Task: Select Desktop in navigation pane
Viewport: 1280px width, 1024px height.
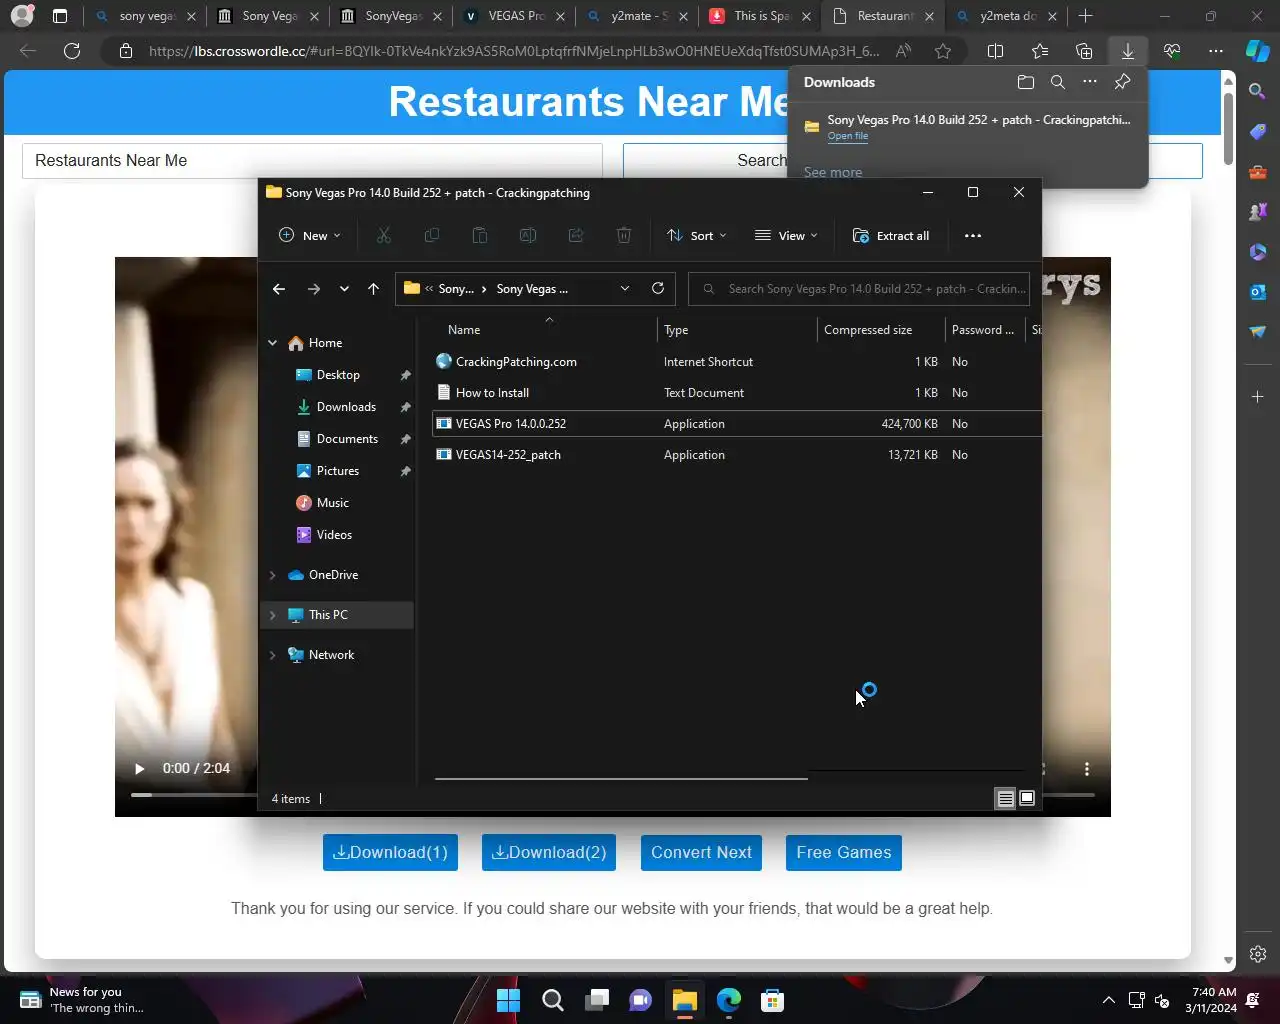Action: coord(338,375)
